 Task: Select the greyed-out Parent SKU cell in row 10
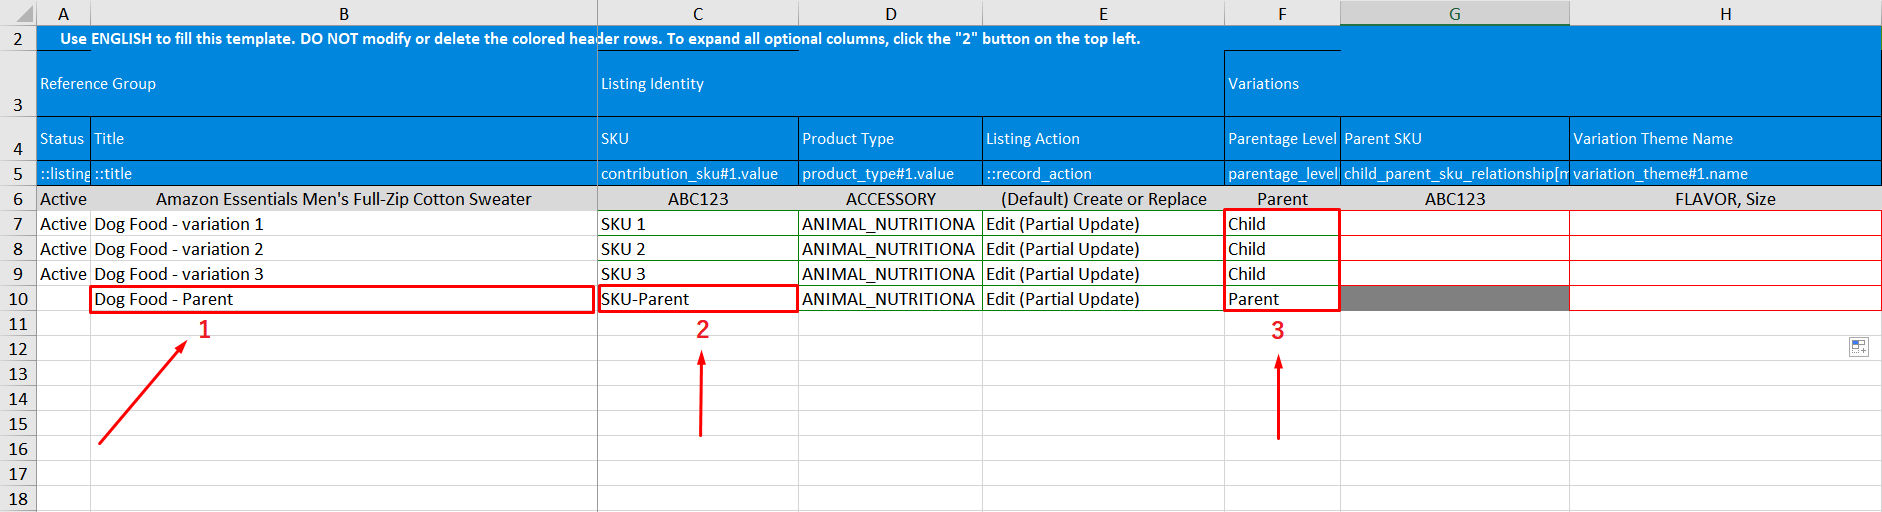[1455, 299]
